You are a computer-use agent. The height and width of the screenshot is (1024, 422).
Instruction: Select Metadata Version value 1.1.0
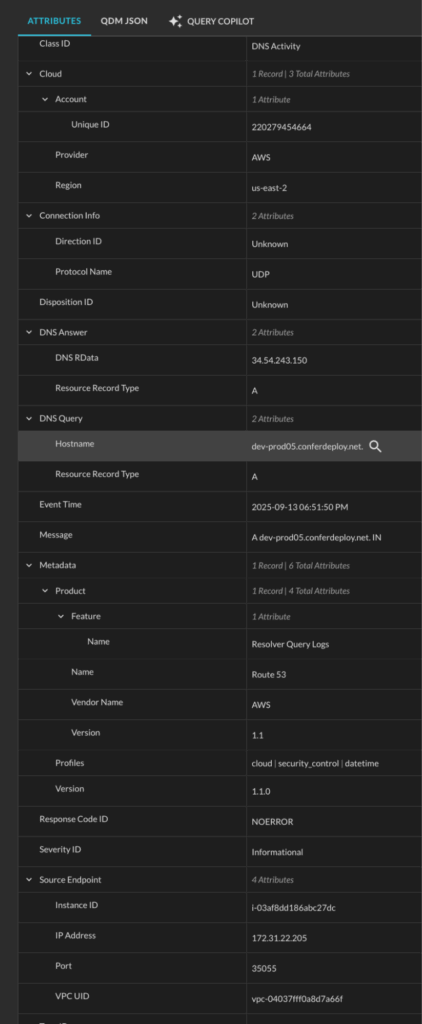tap(260, 792)
